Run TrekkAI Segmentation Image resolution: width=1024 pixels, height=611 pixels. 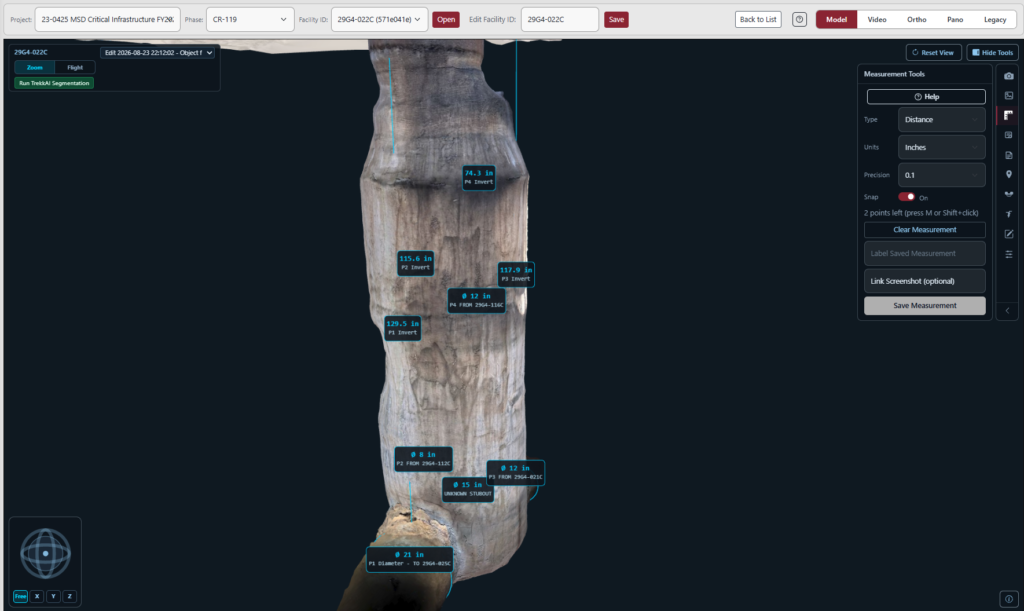54,83
